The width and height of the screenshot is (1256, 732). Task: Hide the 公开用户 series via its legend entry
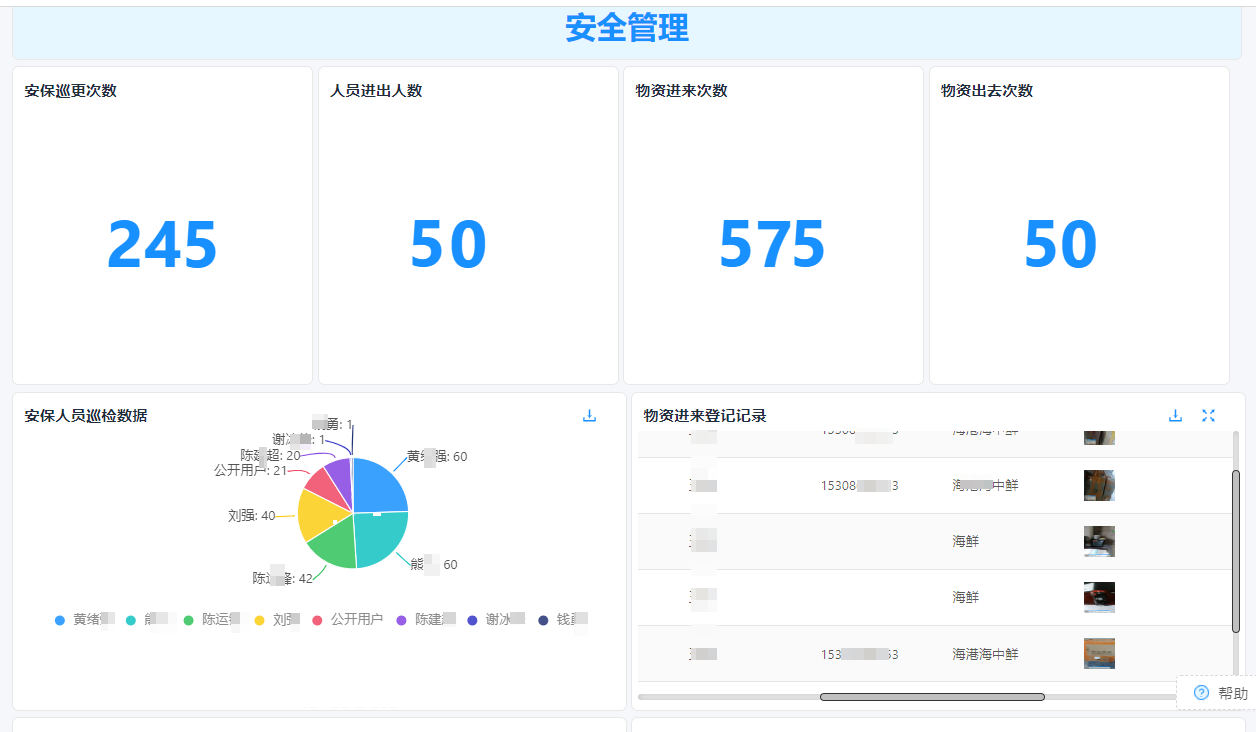coord(345,619)
